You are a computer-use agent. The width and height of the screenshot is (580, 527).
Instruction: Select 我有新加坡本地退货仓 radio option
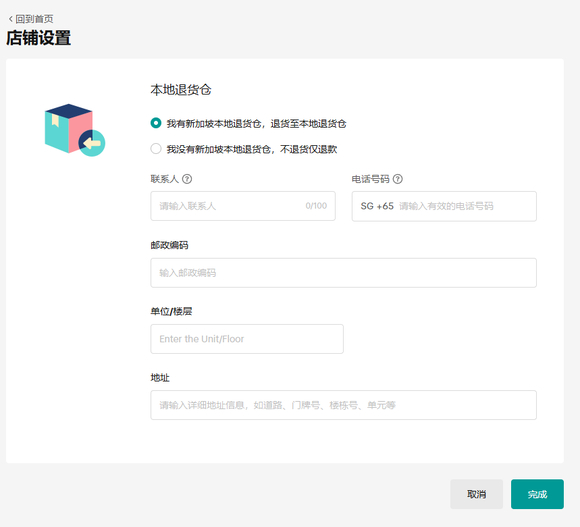(156, 123)
